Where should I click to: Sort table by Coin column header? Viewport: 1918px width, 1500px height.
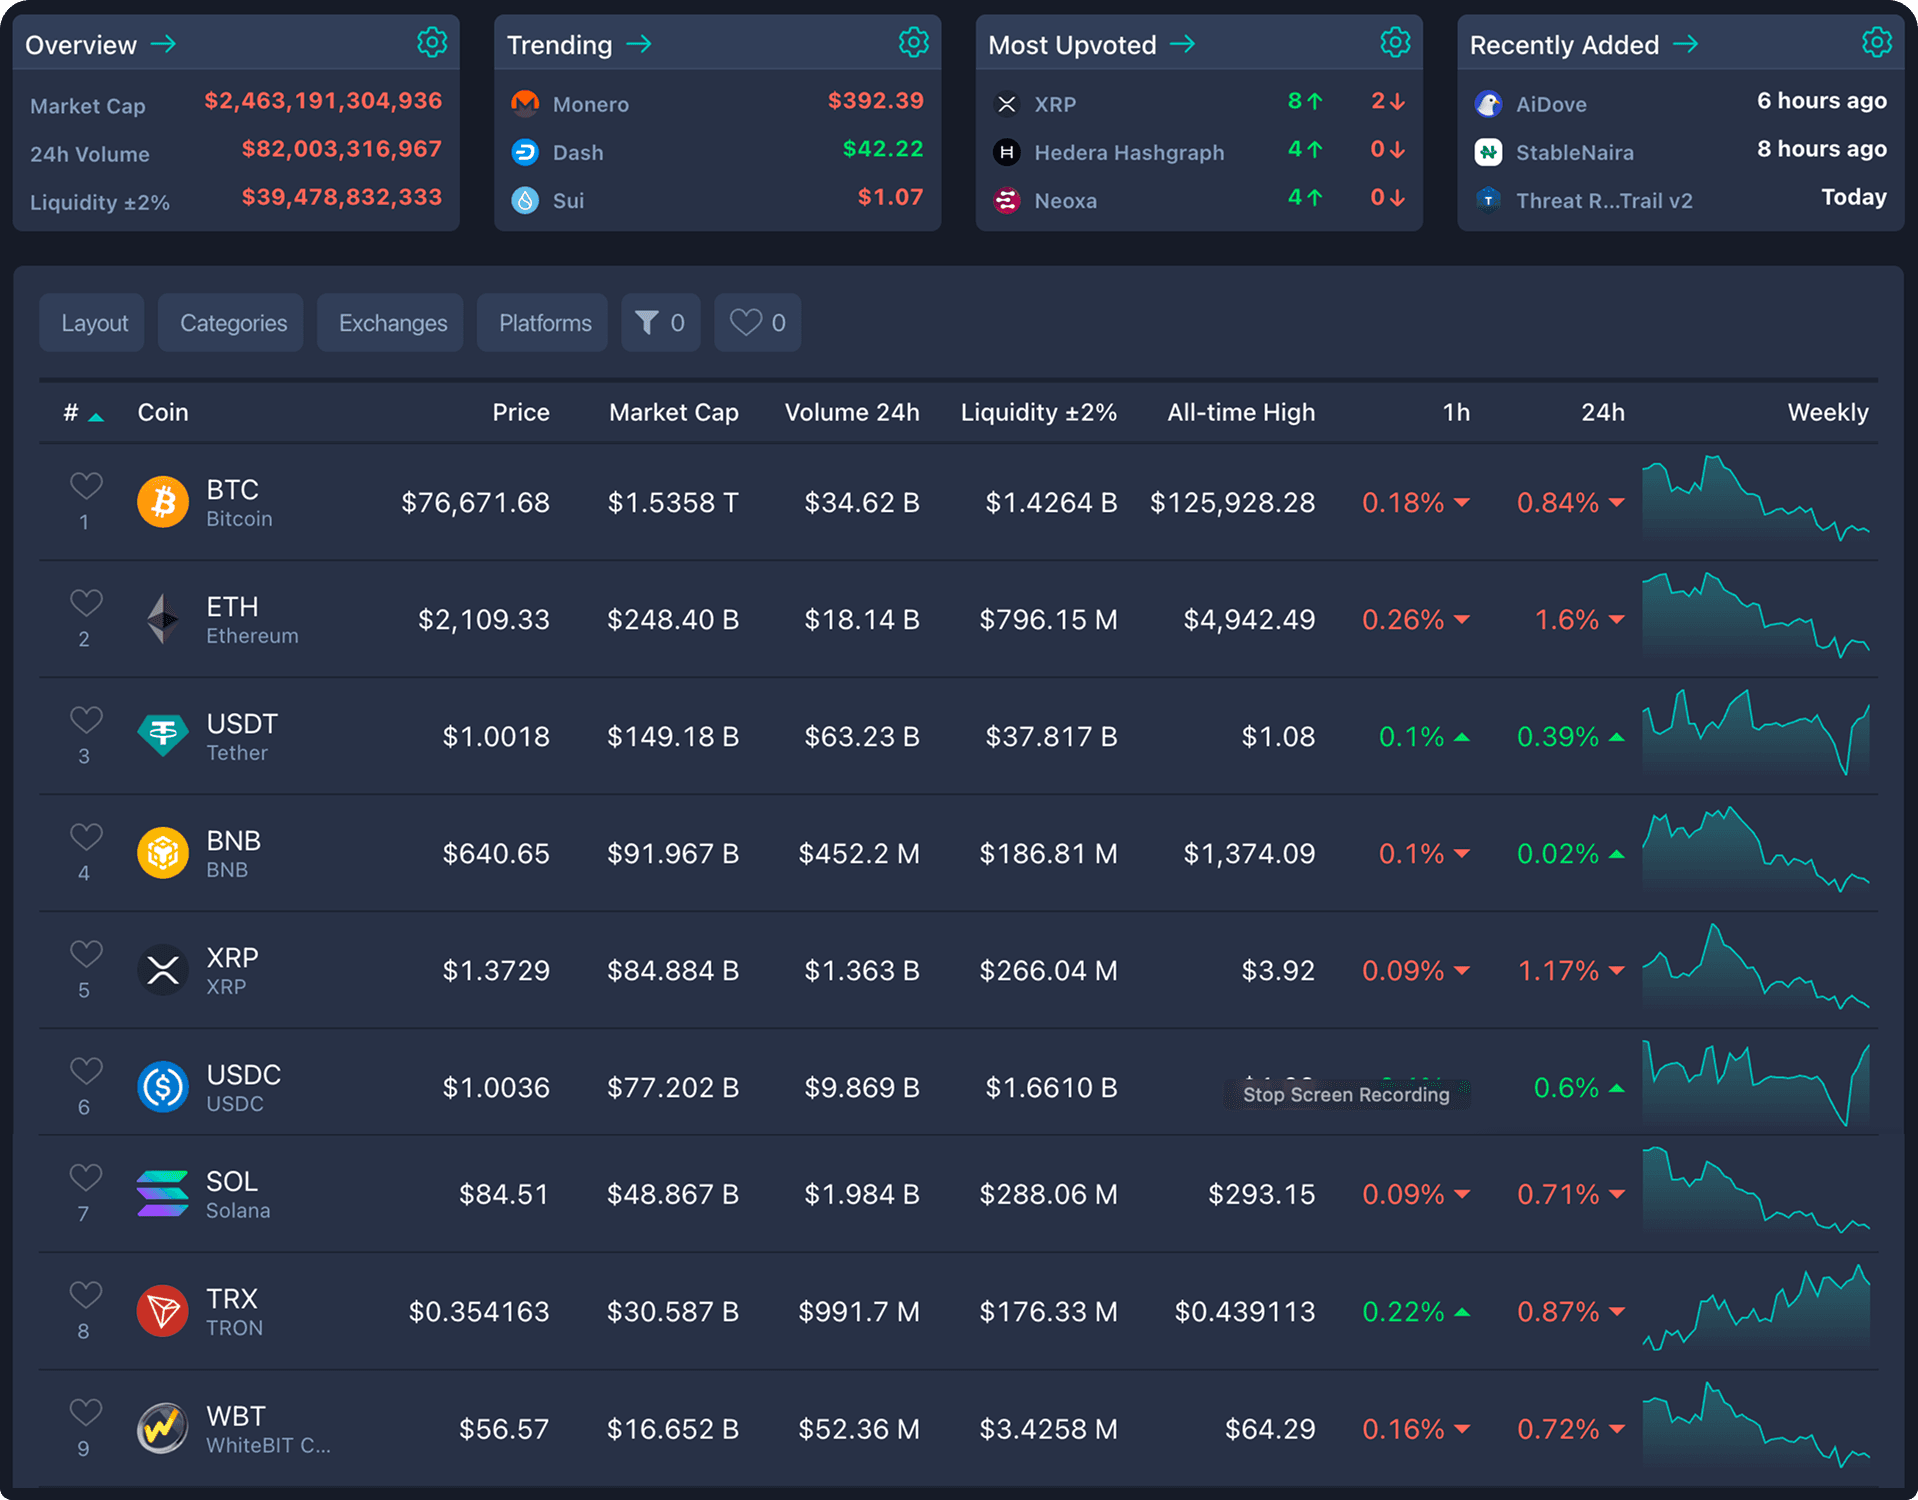(x=162, y=412)
